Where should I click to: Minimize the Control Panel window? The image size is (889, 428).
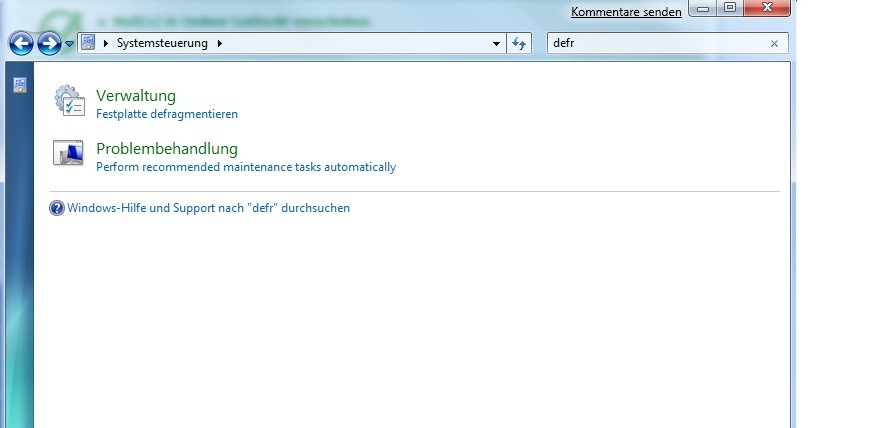[702, 8]
